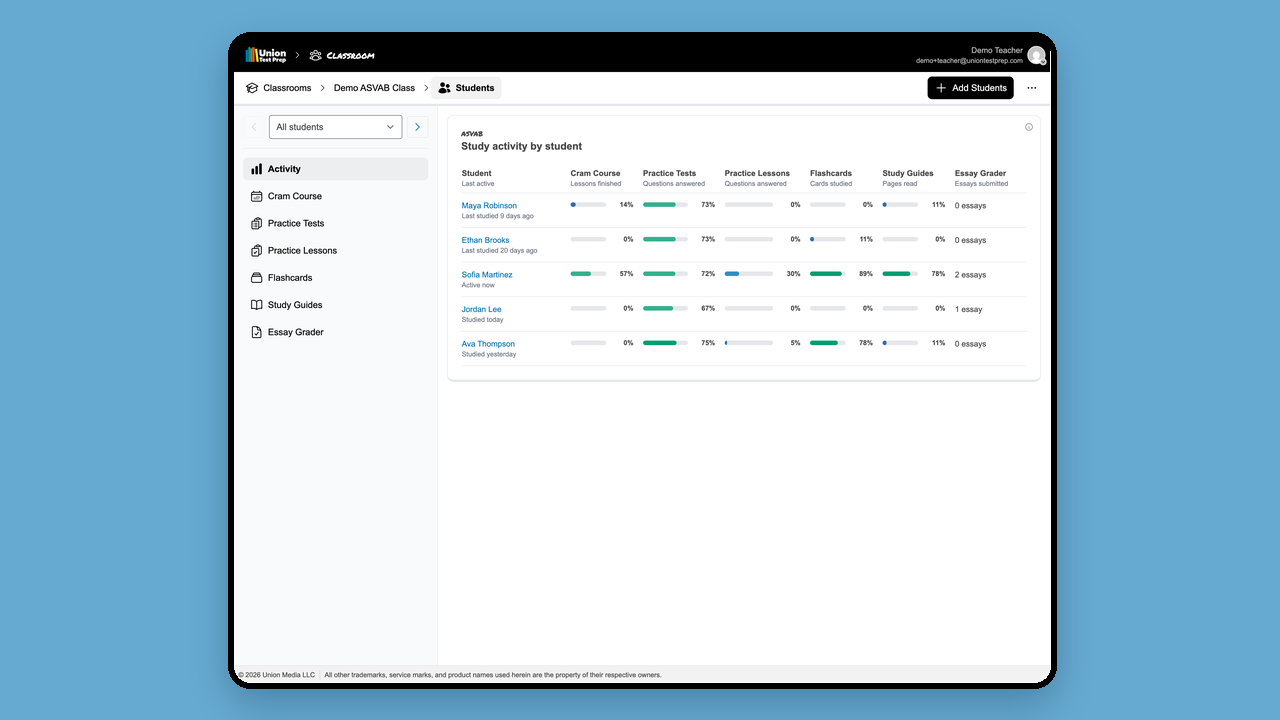1280x720 pixels.
Task: Click the Add Students button
Action: point(970,88)
